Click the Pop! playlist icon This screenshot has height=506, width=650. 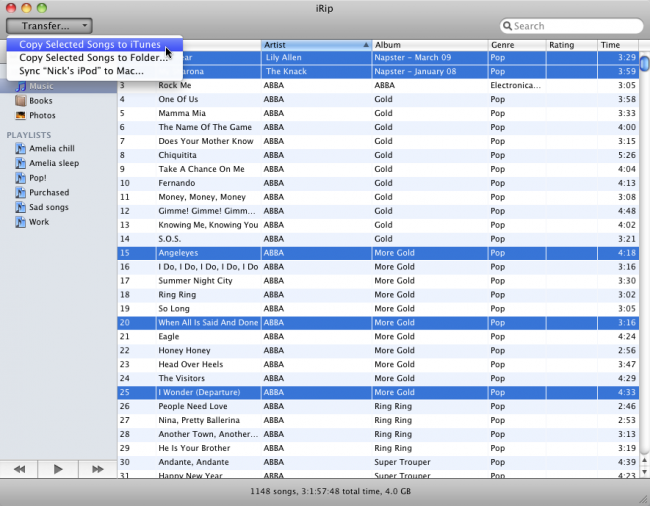pyautogui.click(x=20, y=178)
